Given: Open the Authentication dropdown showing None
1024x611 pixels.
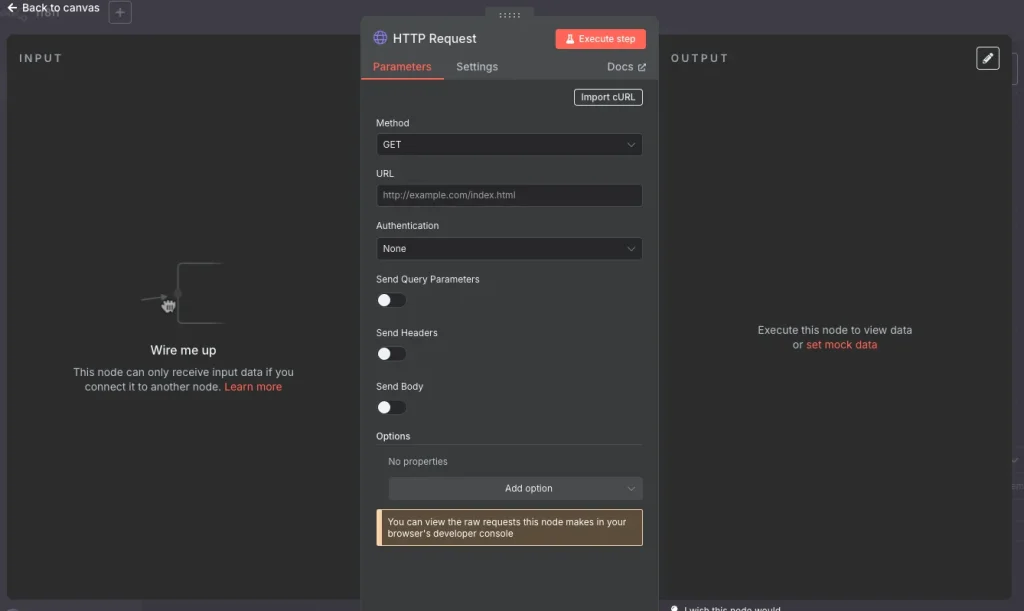Looking at the screenshot, I should (509, 249).
